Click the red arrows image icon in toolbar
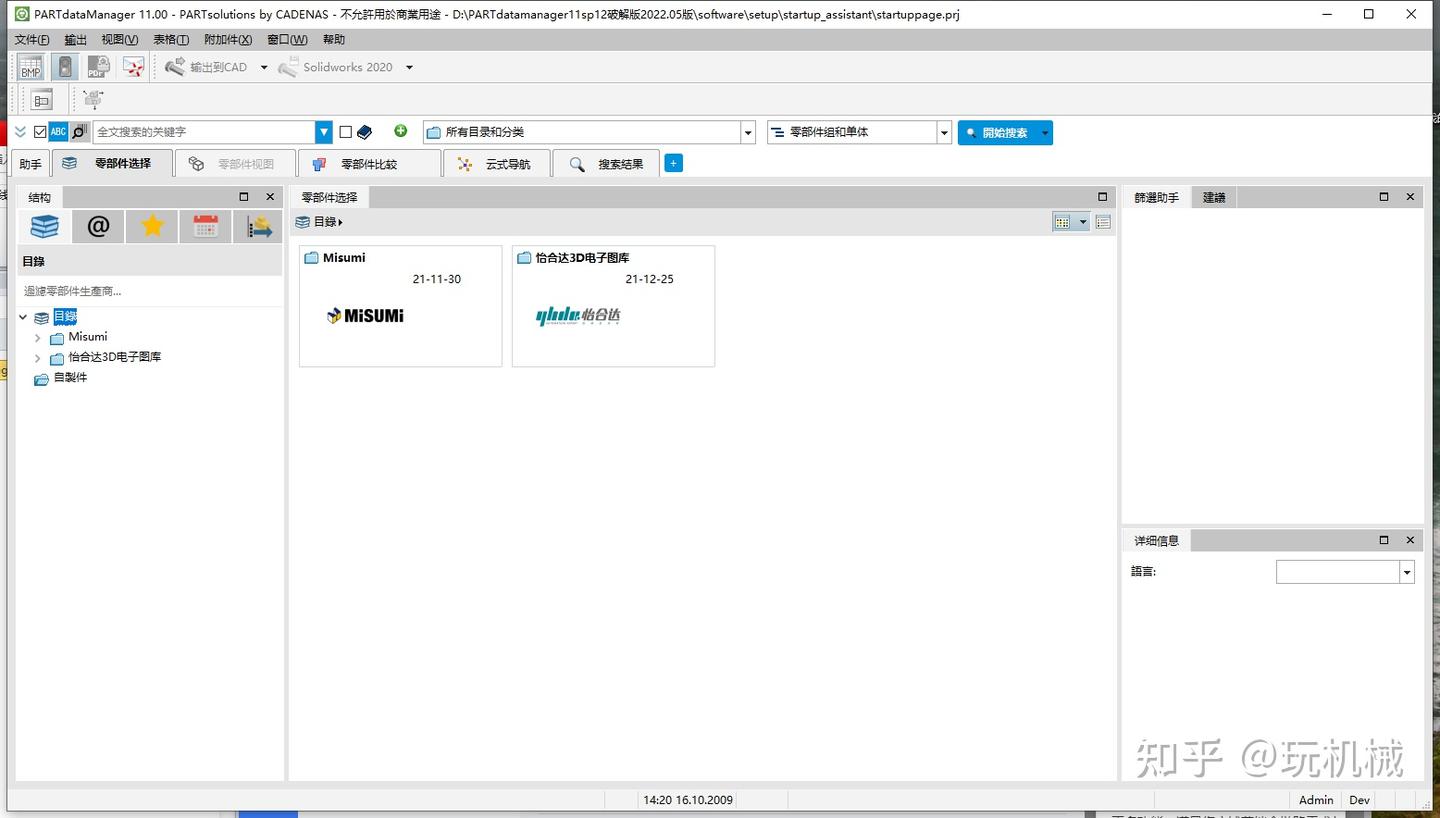Image resolution: width=1440 pixels, height=818 pixels. click(133, 67)
